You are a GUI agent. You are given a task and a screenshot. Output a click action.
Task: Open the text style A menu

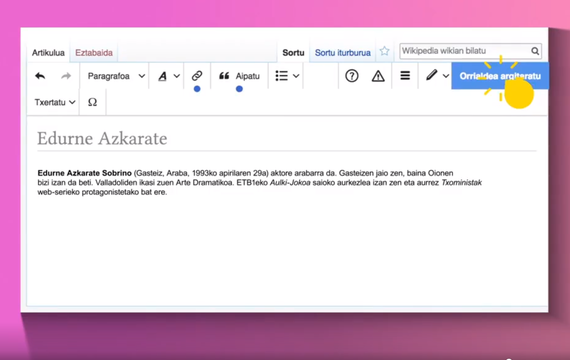pos(169,76)
